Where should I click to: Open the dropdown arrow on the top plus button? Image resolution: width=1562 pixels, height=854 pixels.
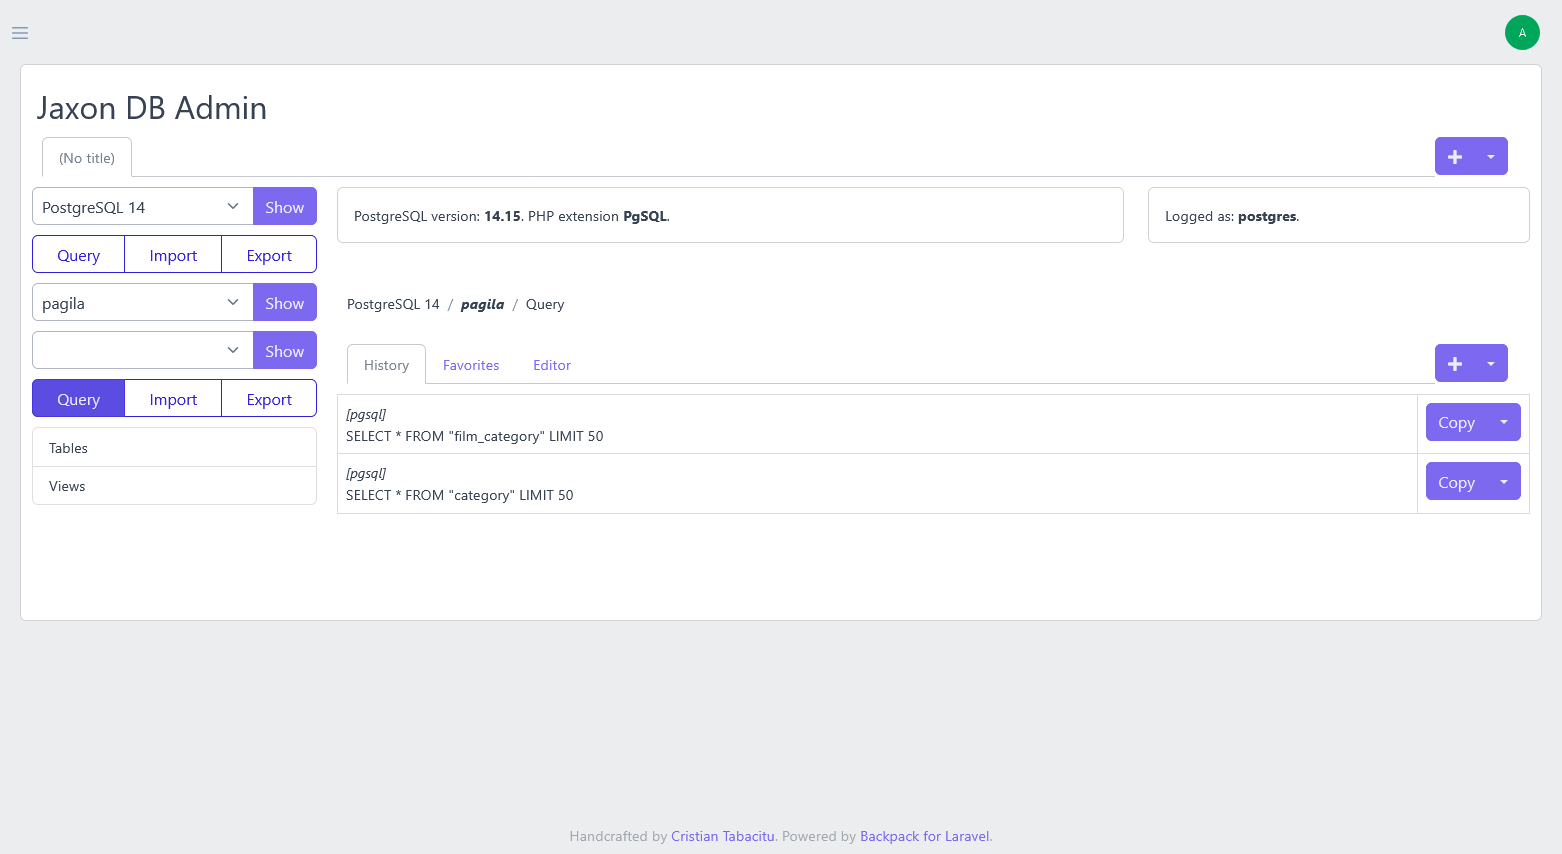[x=1491, y=156]
